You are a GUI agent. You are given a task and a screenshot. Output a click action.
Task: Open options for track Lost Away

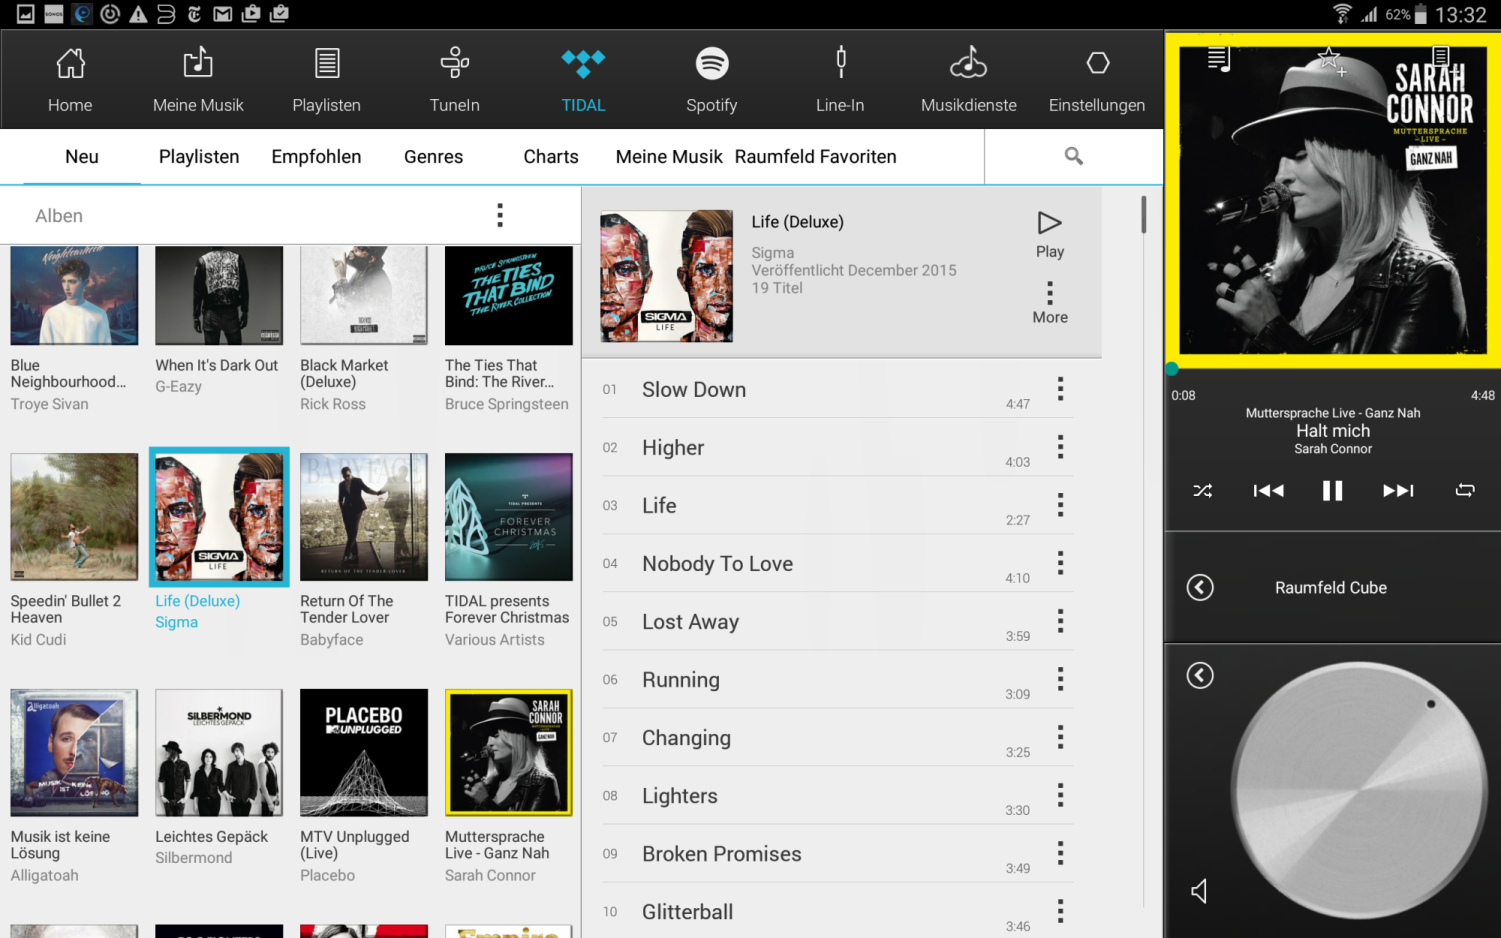(1060, 621)
